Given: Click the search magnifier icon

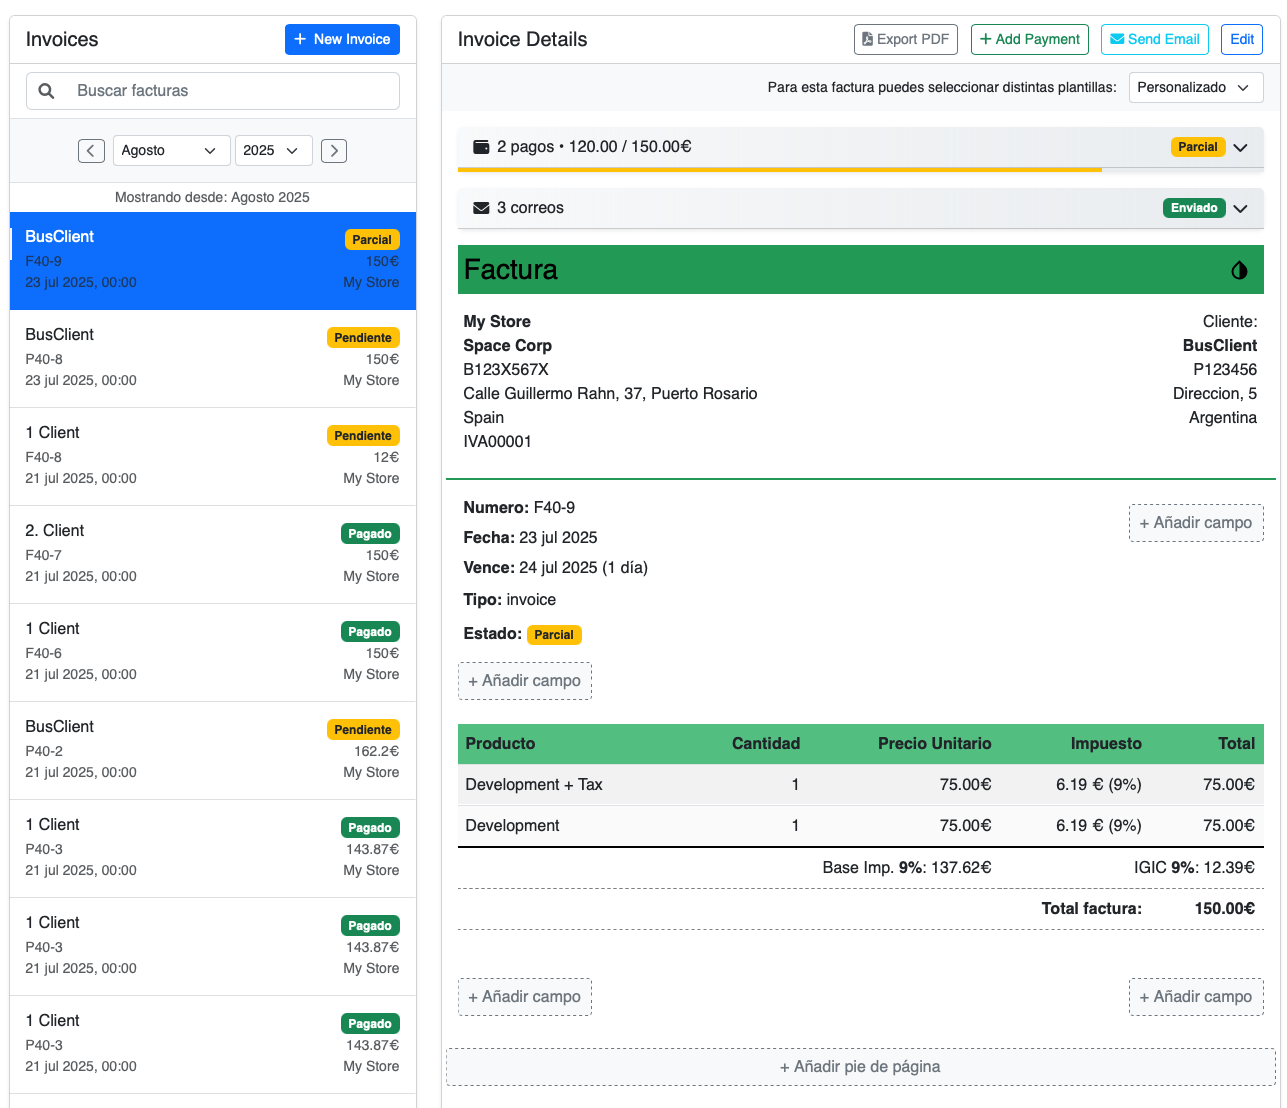Looking at the screenshot, I should click(46, 91).
